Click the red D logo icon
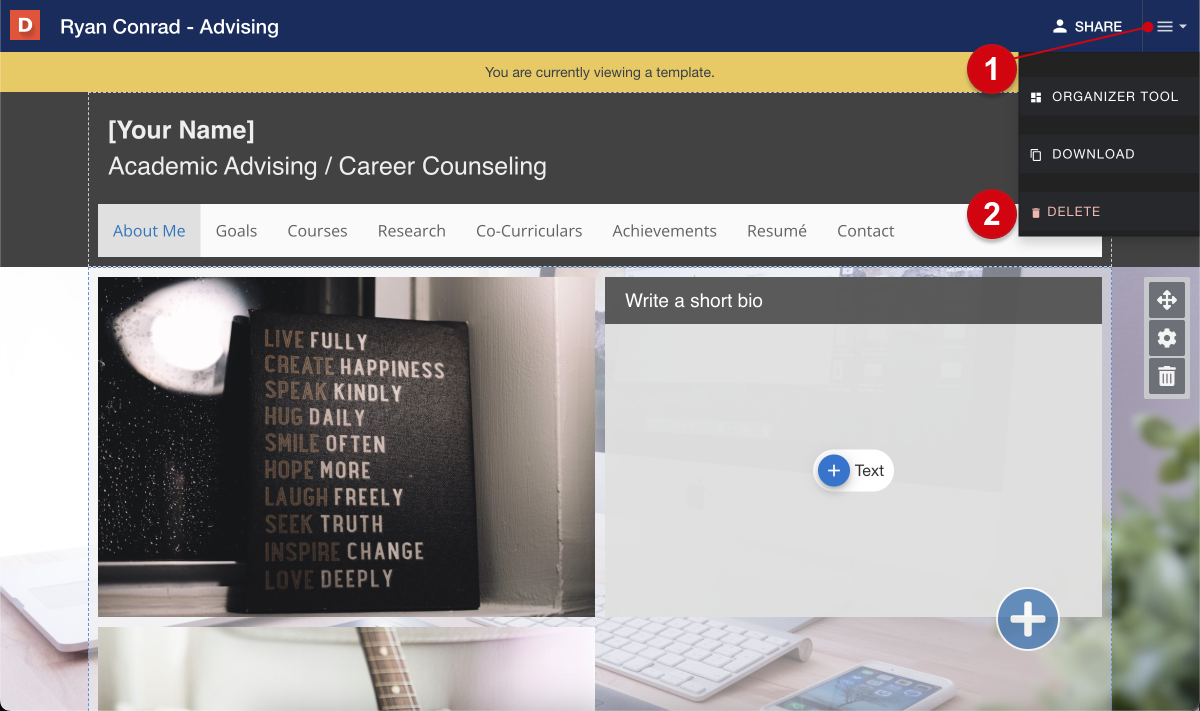The height and width of the screenshot is (711, 1200). [x=25, y=26]
